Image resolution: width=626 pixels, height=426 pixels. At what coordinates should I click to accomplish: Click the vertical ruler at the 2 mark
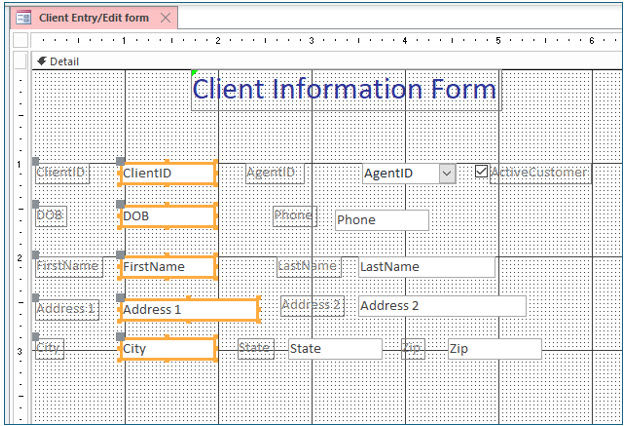20,258
